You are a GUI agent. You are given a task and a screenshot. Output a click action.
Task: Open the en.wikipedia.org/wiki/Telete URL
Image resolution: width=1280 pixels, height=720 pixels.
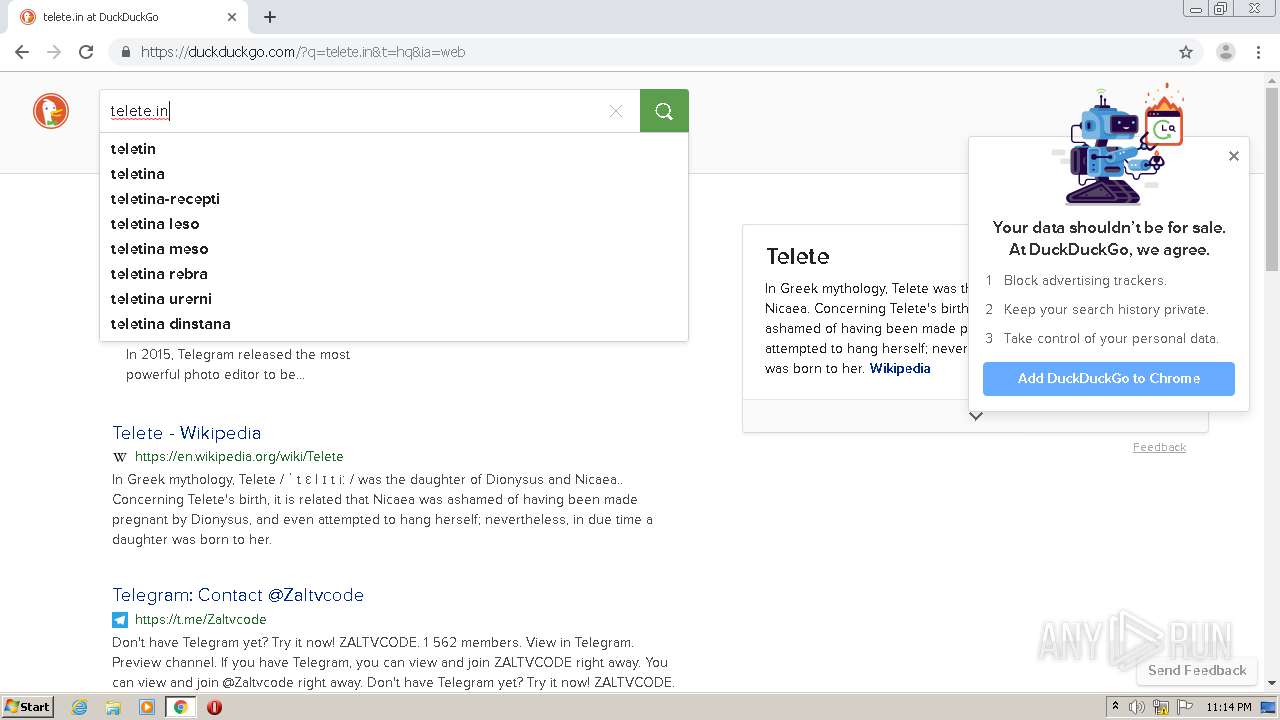[x=239, y=457]
